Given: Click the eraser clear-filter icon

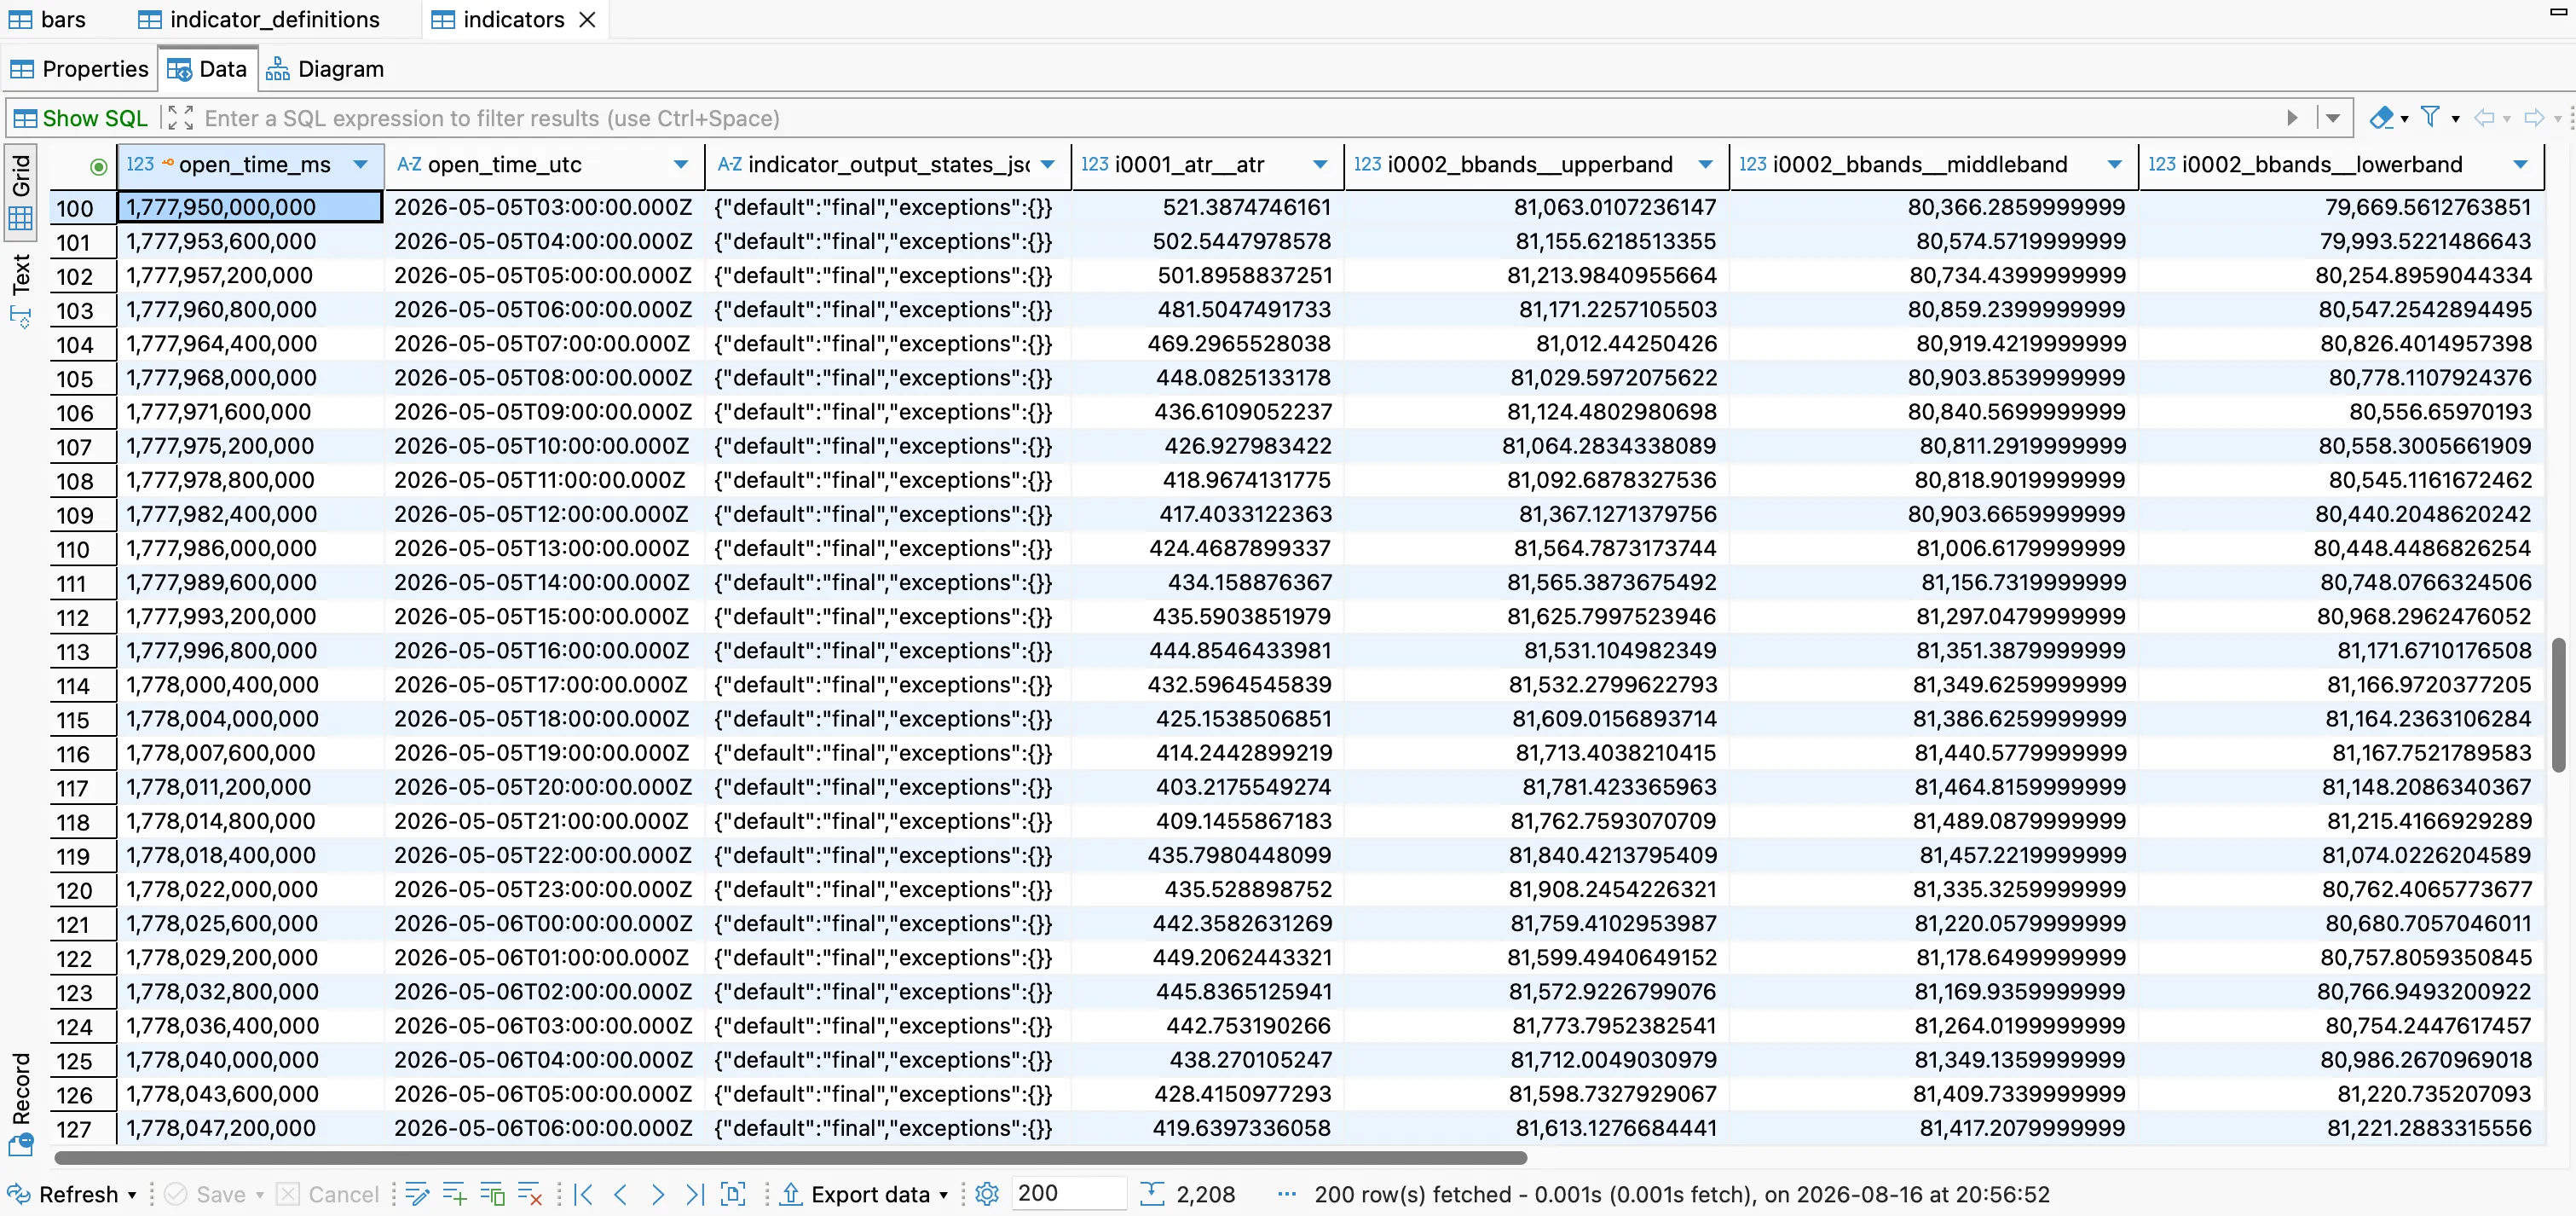Looking at the screenshot, I should (x=2381, y=118).
